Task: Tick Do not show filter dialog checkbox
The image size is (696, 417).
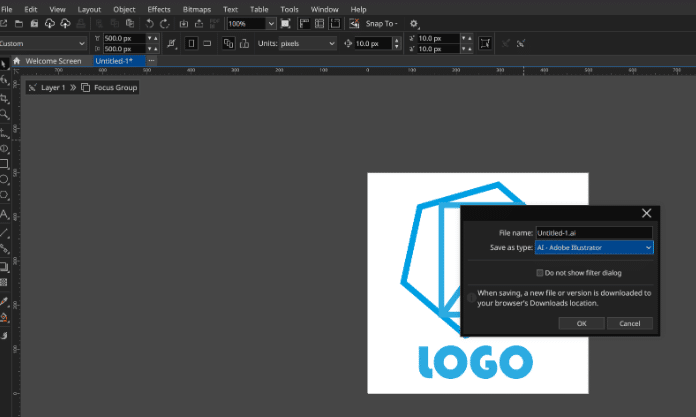Action: click(540, 273)
